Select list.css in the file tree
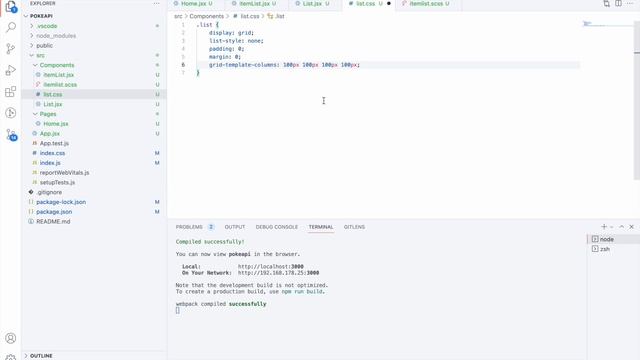 [53, 94]
